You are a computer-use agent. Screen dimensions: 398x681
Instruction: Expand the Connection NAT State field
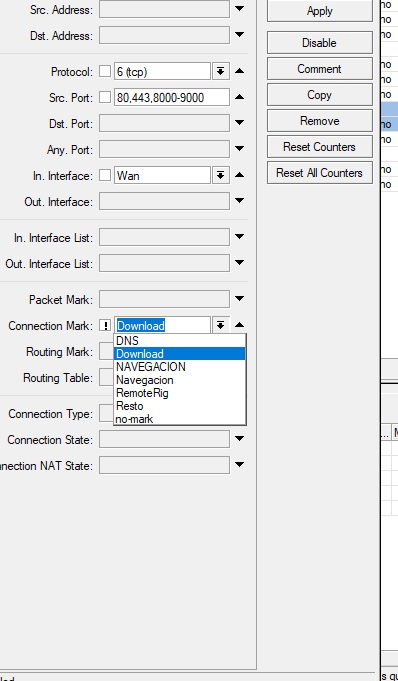(x=239, y=465)
